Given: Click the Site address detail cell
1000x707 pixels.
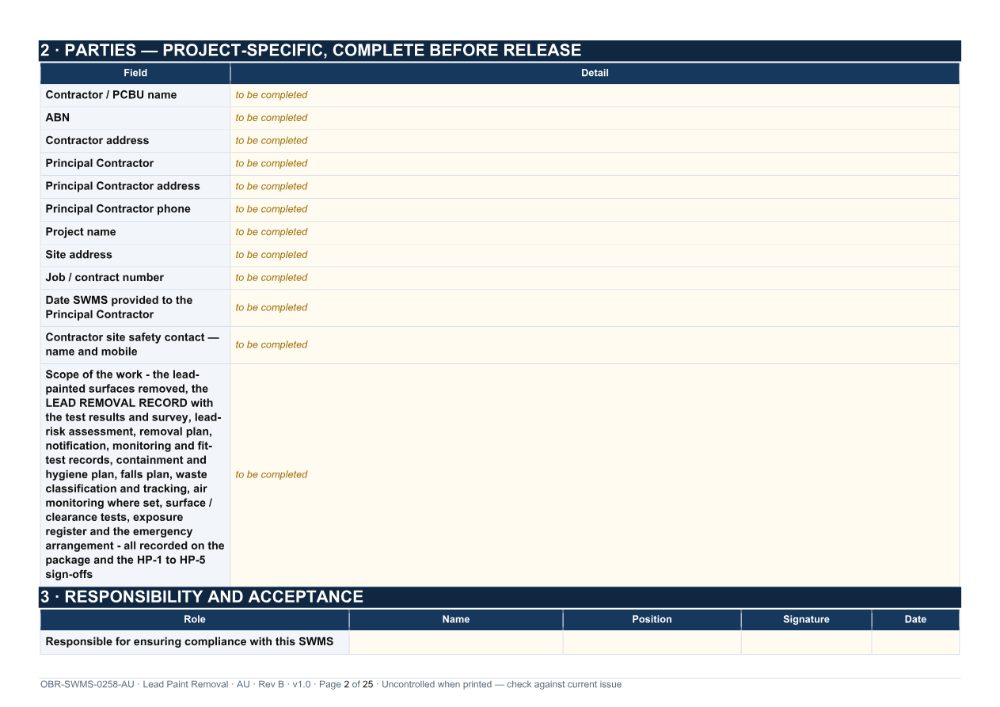Looking at the screenshot, I should (594, 255).
